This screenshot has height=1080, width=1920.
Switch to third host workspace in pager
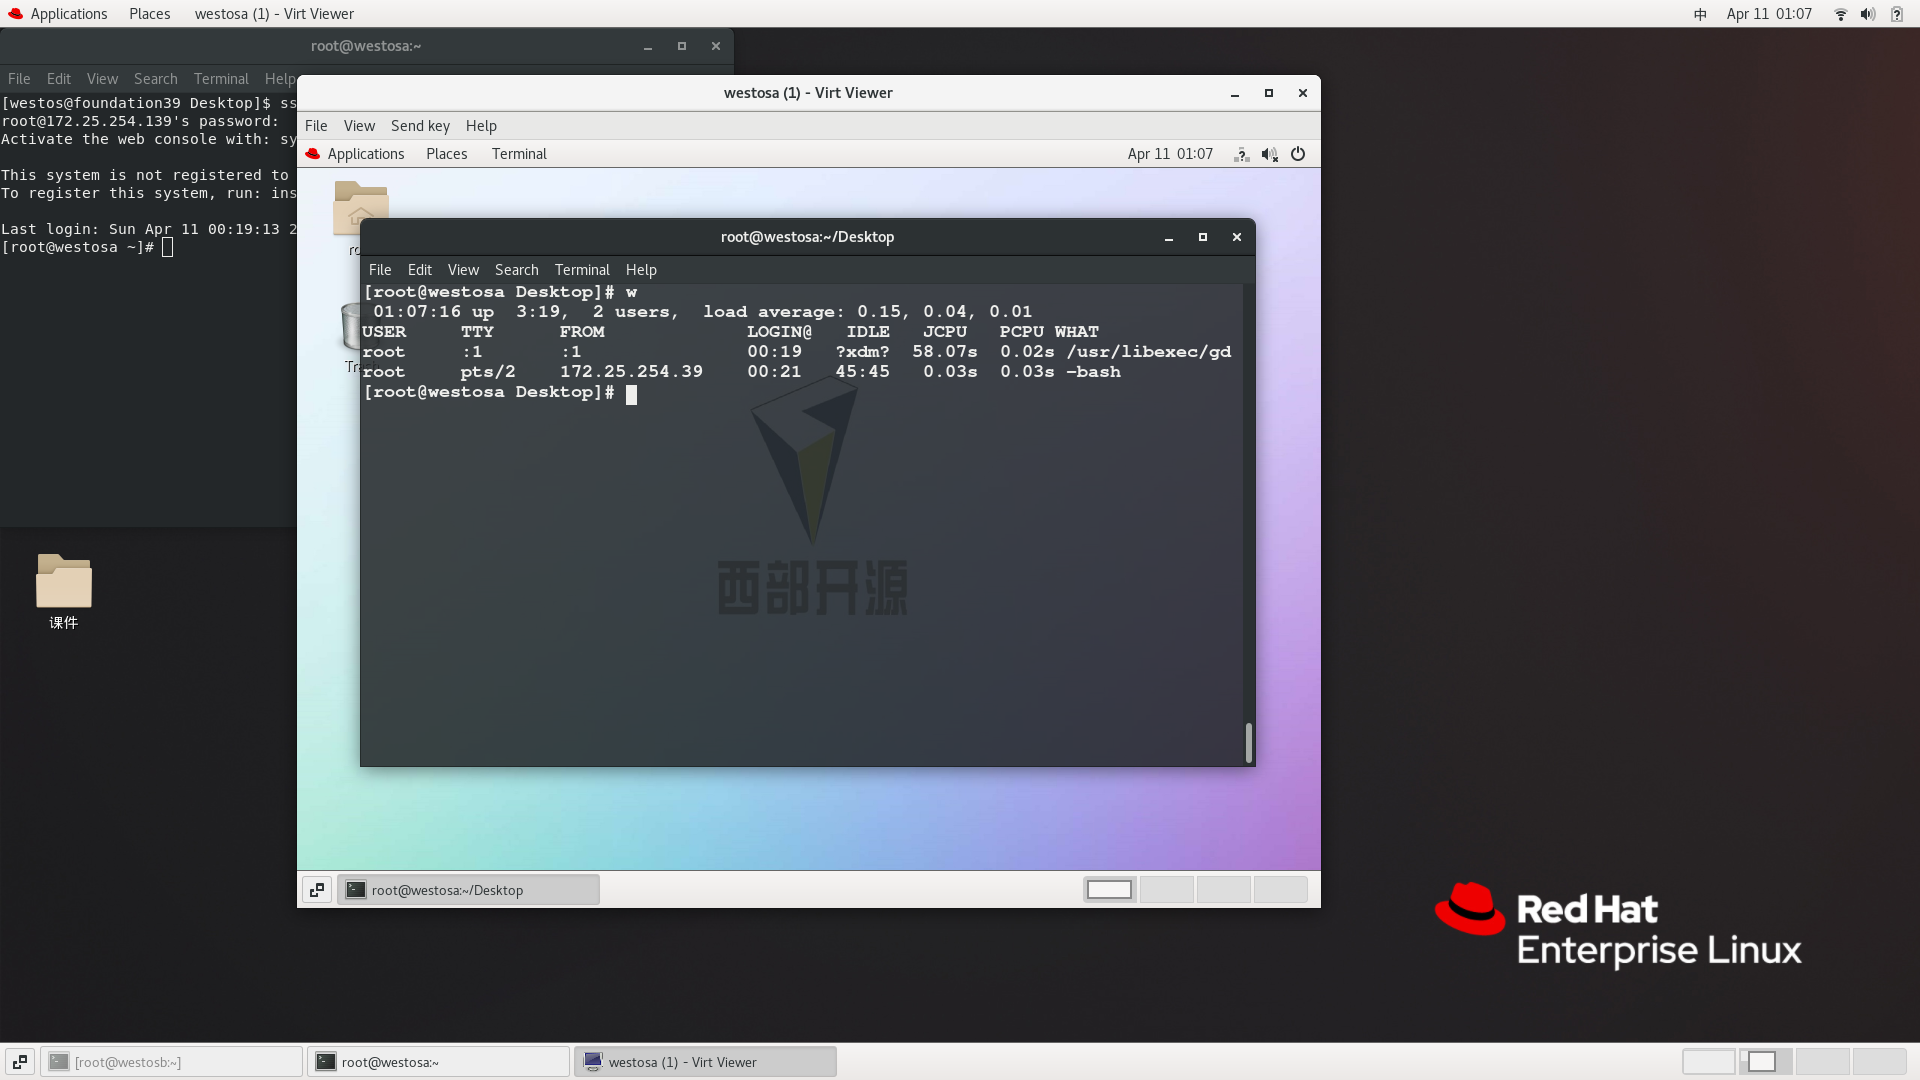[x=1823, y=1061]
